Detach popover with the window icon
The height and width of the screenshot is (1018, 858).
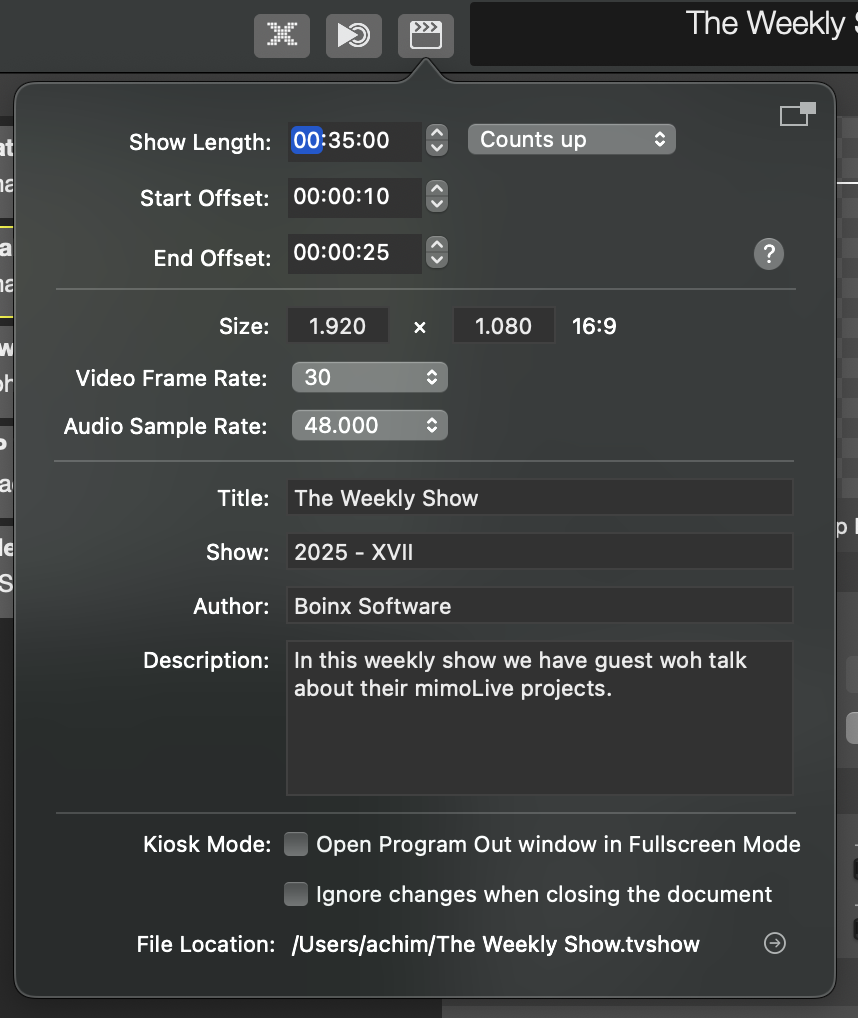pos(798,114)
